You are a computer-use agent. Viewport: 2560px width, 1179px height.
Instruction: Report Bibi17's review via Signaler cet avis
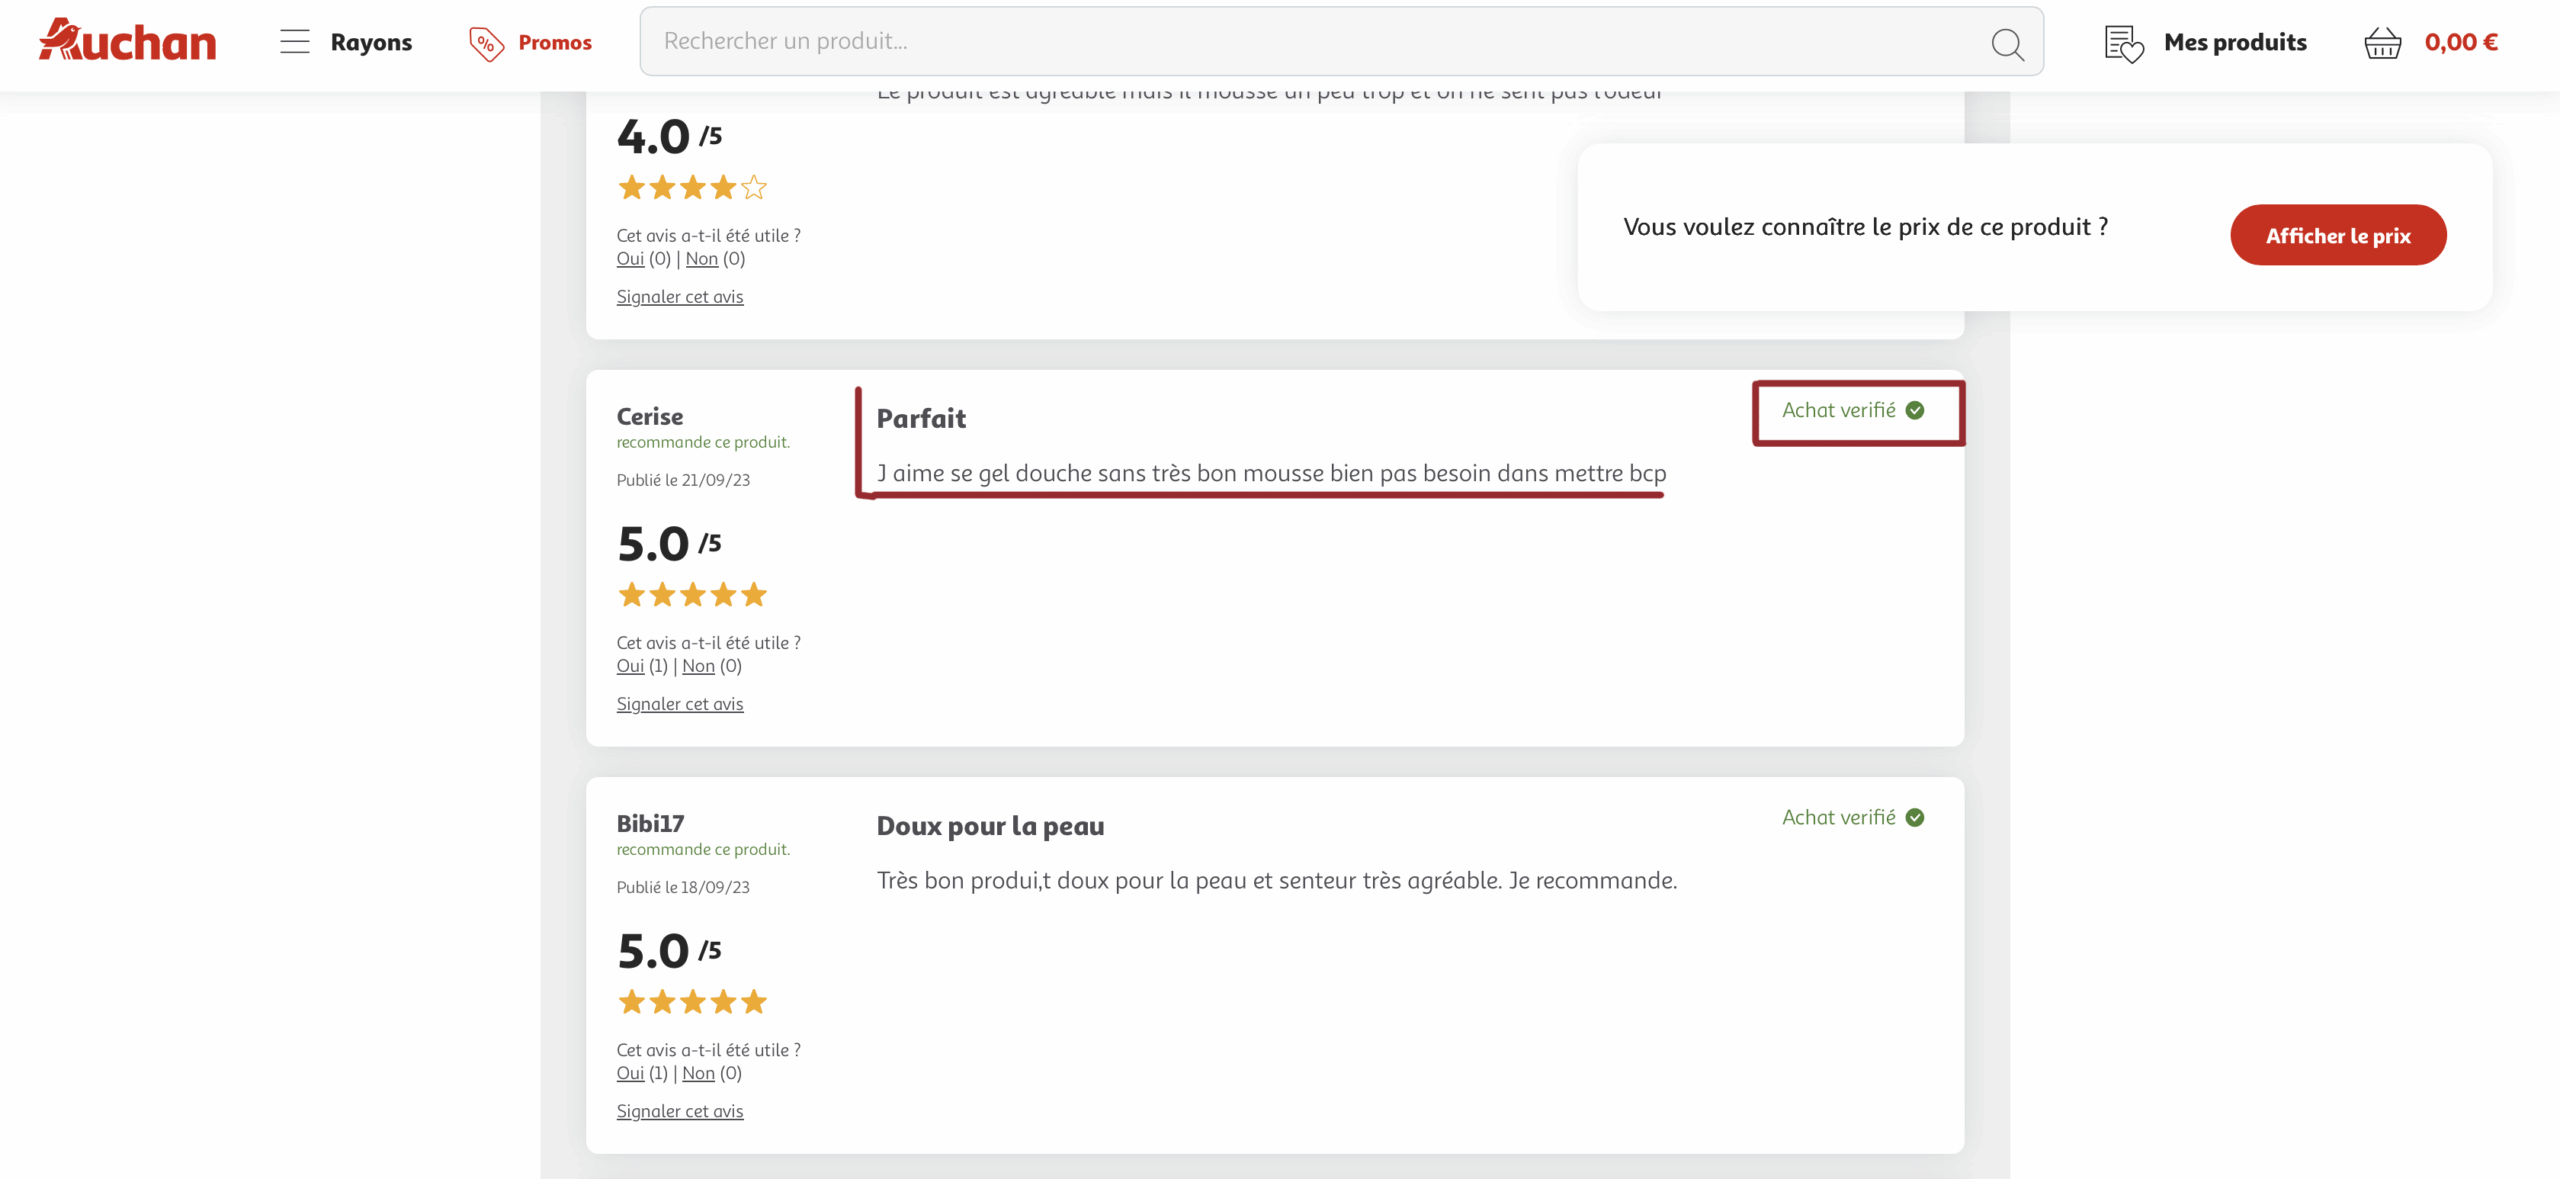click(x=680, y=1111)
